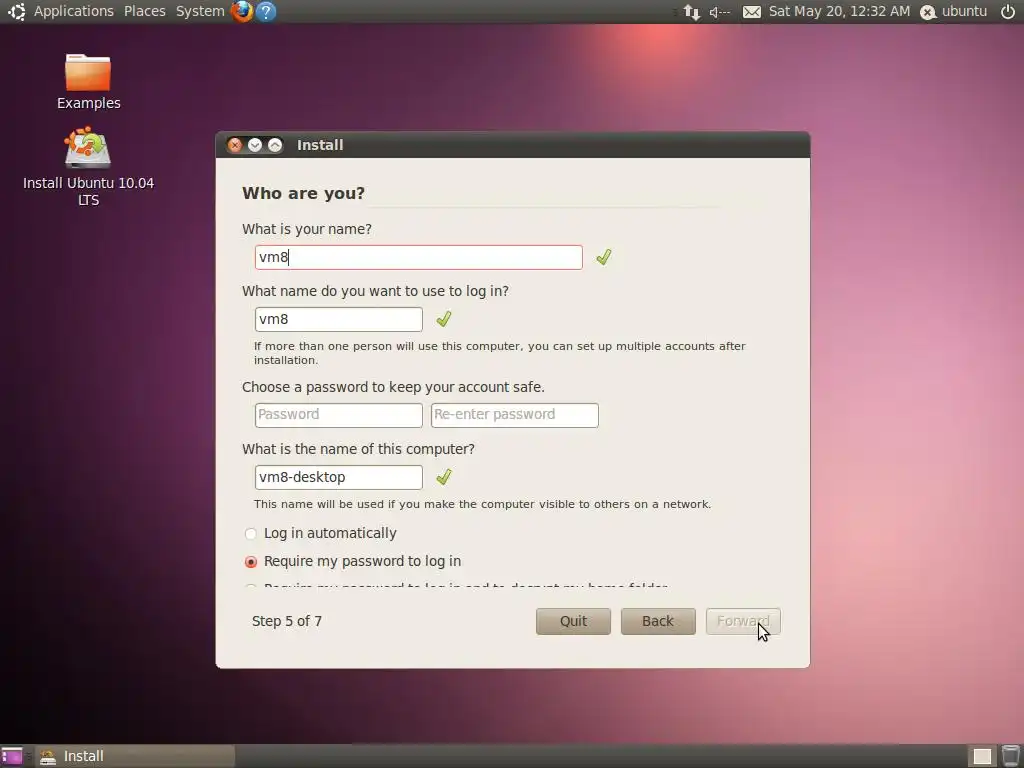Select the partially hidden encrypt home folder option
Screen dimensions: 1024x768
pos(456,585)
